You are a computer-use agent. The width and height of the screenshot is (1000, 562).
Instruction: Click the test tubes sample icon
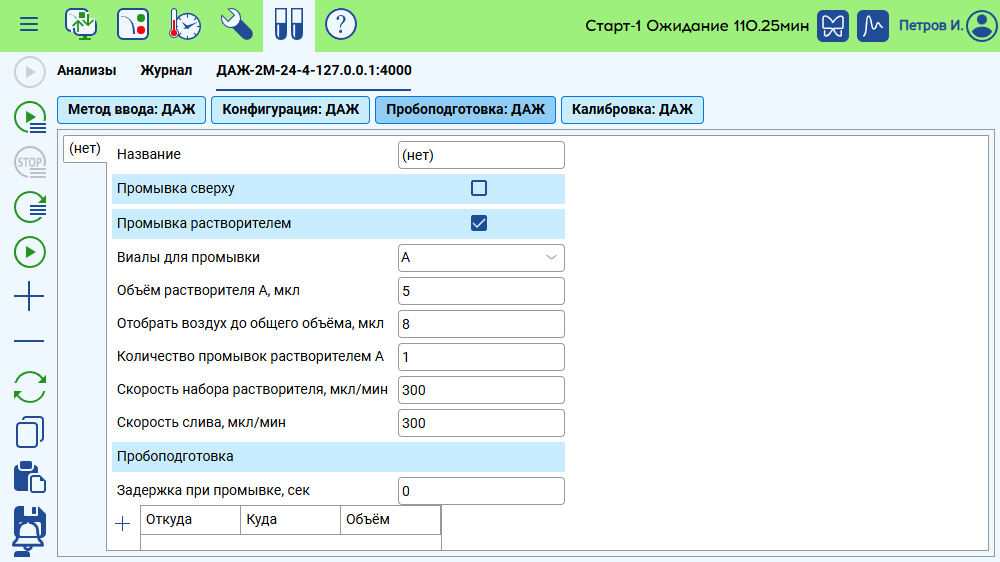[x=289, y=24]
